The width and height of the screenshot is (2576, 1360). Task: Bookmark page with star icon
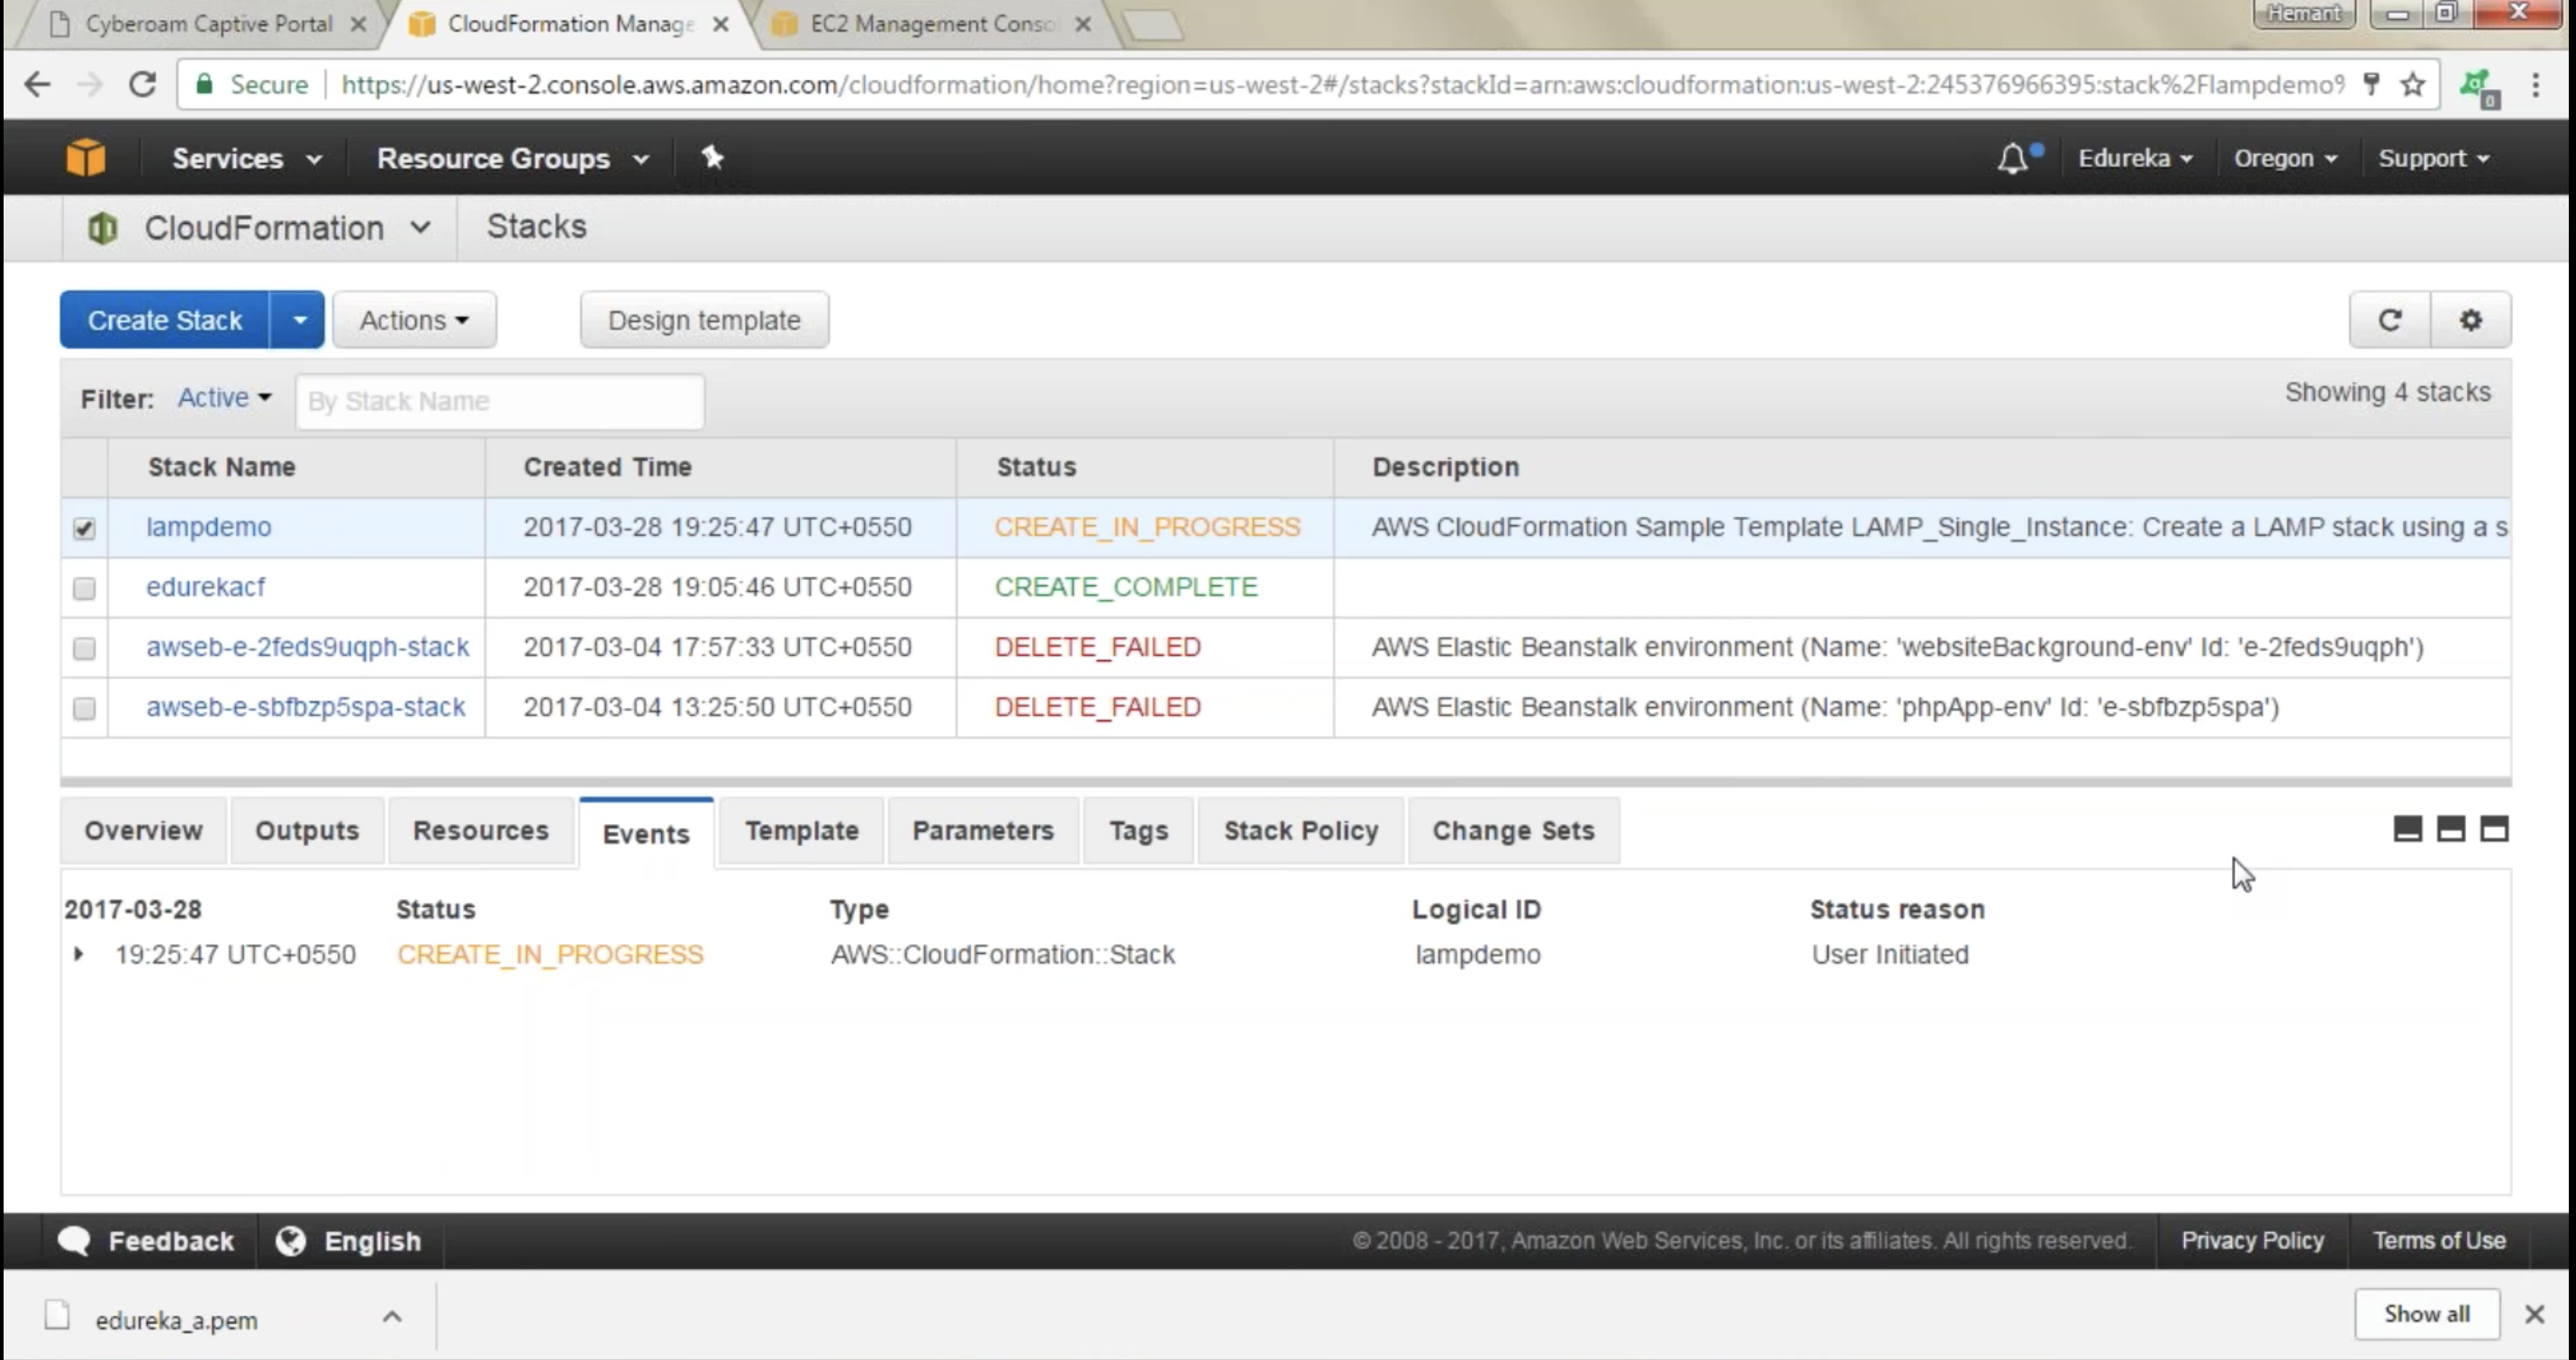coord(2413,85)
